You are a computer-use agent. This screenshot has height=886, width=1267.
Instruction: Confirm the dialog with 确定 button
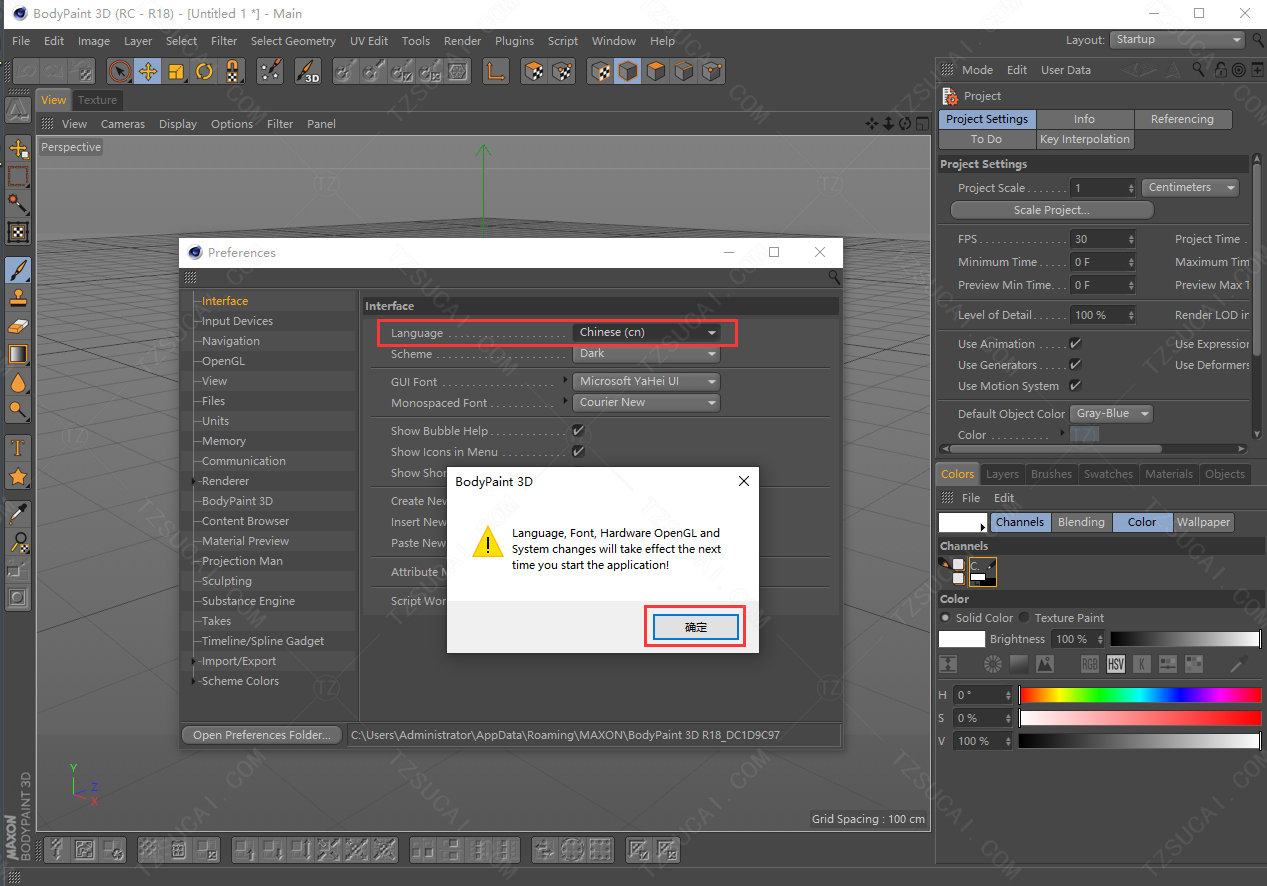point(696,627)
